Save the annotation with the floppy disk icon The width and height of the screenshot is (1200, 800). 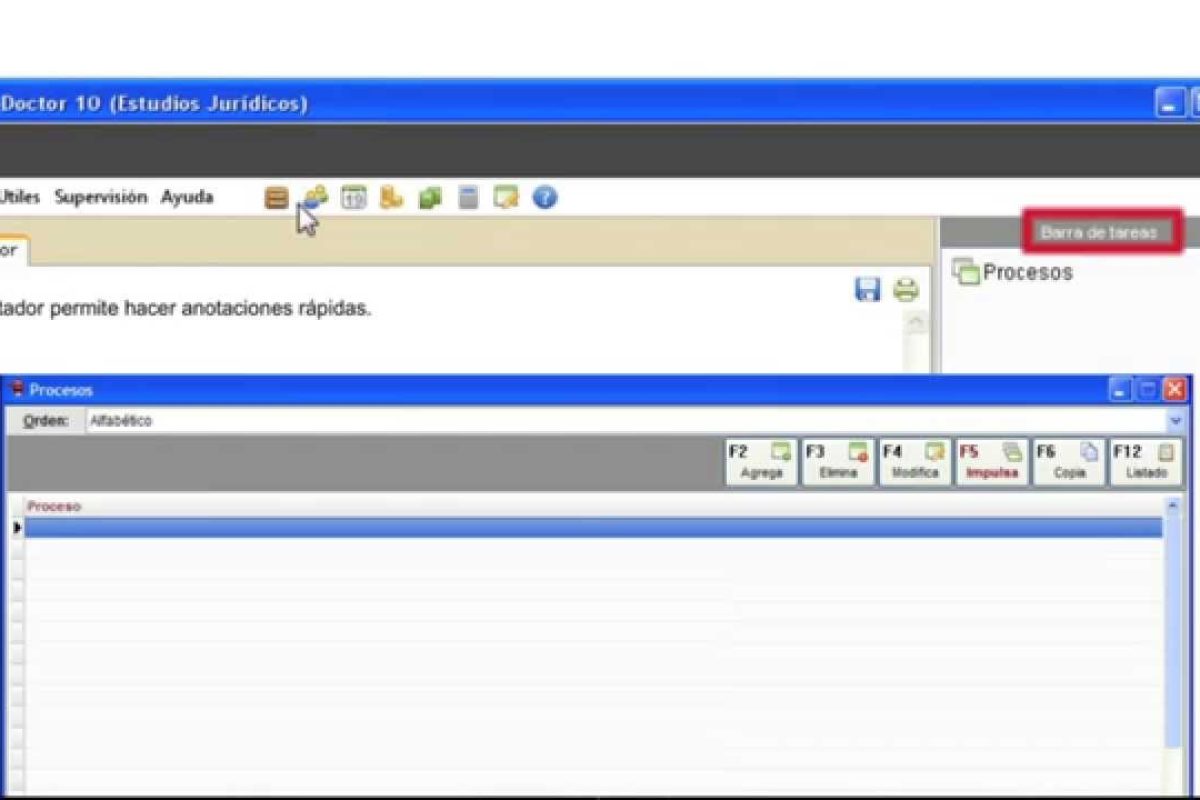[867, 290]
